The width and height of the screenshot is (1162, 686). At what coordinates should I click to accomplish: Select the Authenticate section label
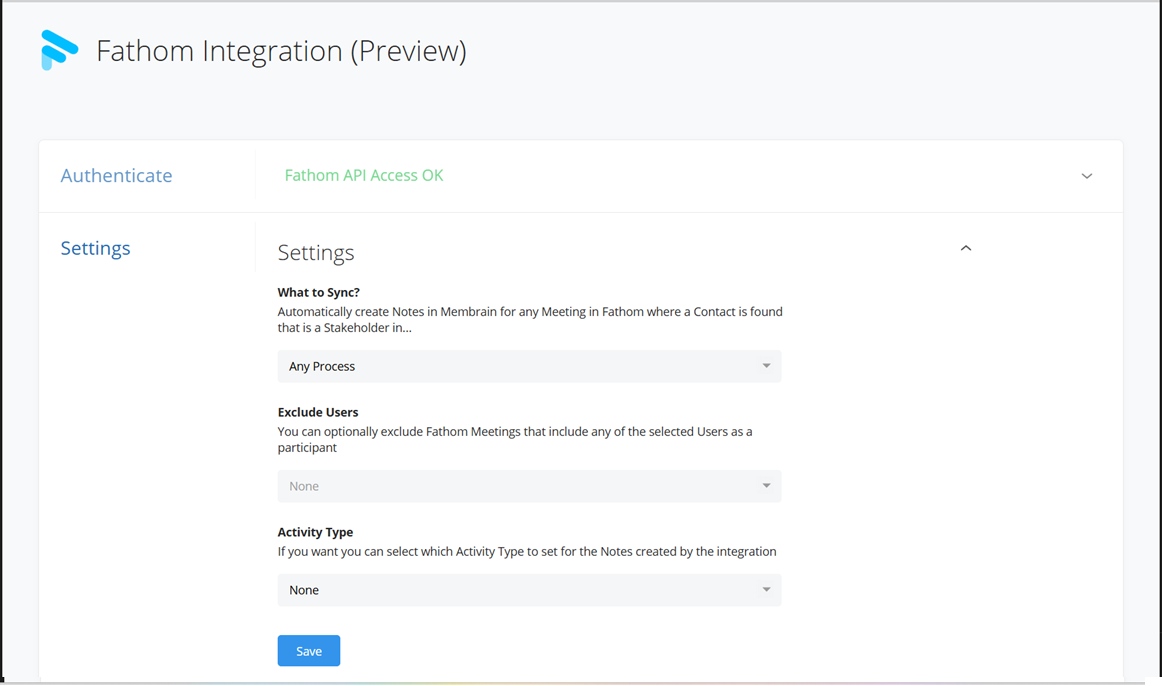[x=116, y=176]
